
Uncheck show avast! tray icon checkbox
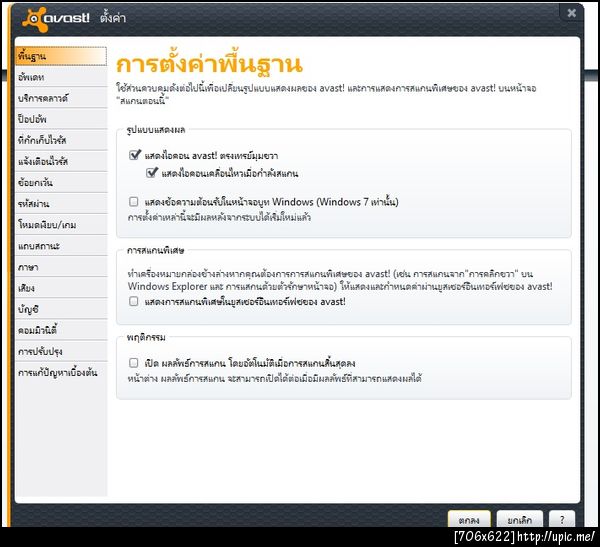click(x=134, y=155)
